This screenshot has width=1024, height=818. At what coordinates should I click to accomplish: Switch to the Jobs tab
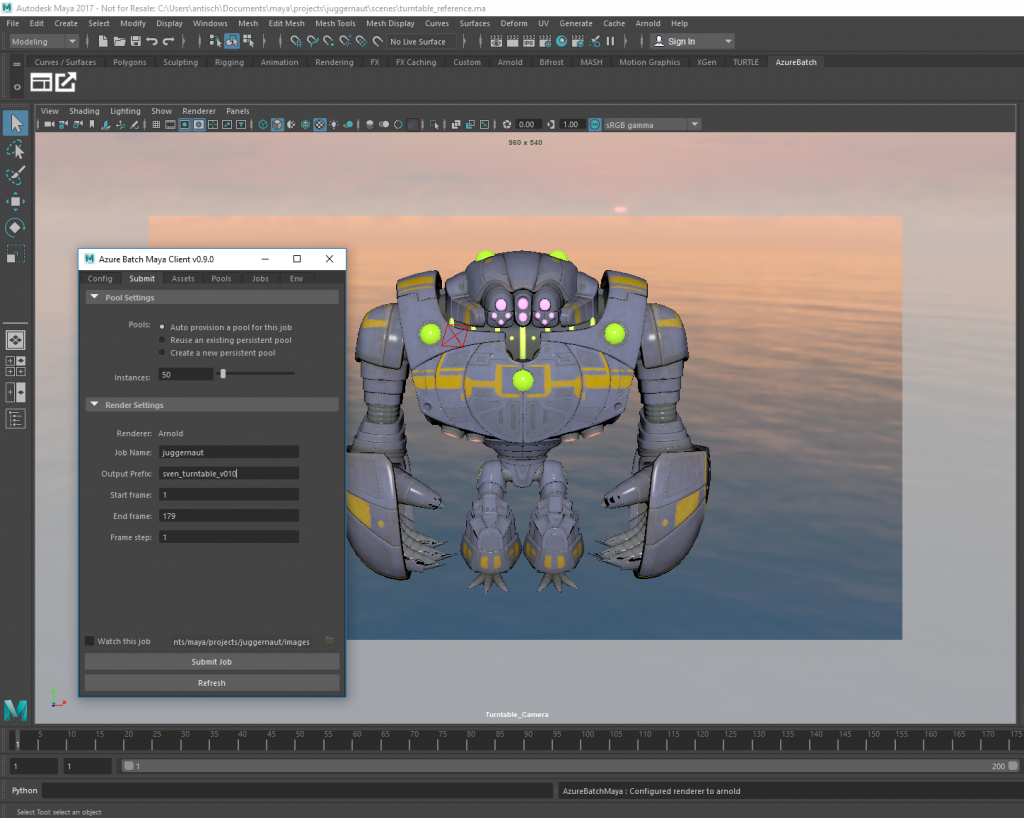260,279
